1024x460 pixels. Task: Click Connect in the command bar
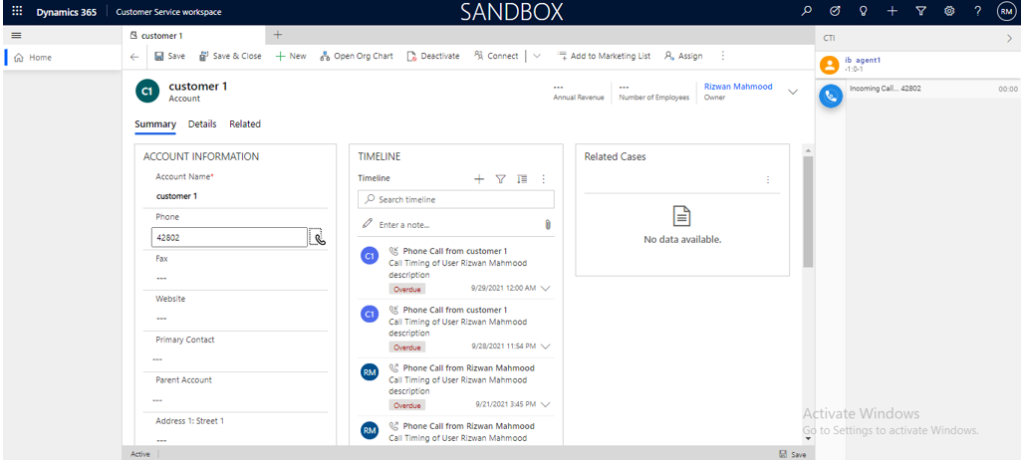[x=496, y=56]
